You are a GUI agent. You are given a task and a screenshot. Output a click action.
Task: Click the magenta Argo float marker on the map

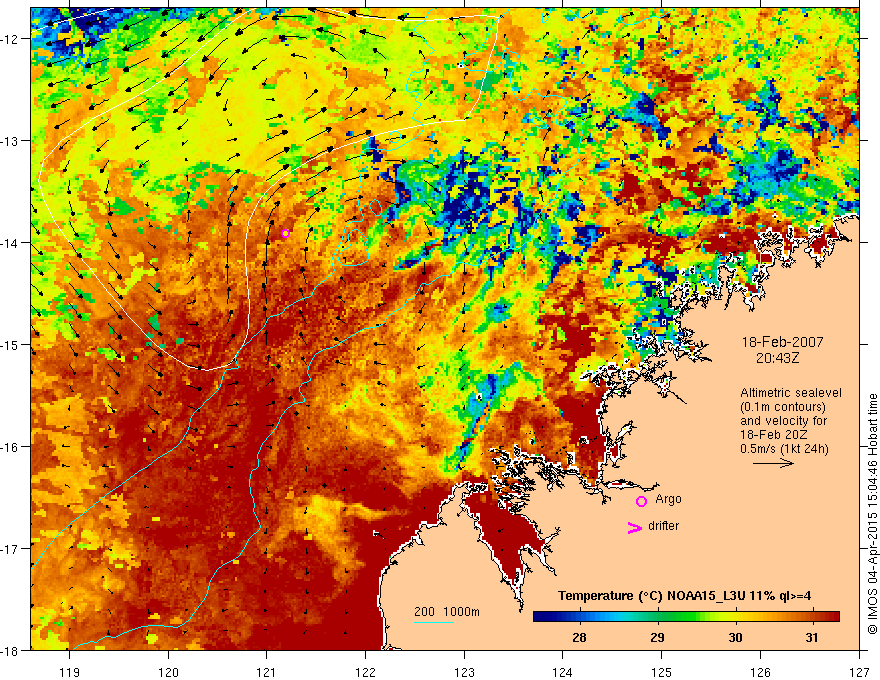[285, 233]
